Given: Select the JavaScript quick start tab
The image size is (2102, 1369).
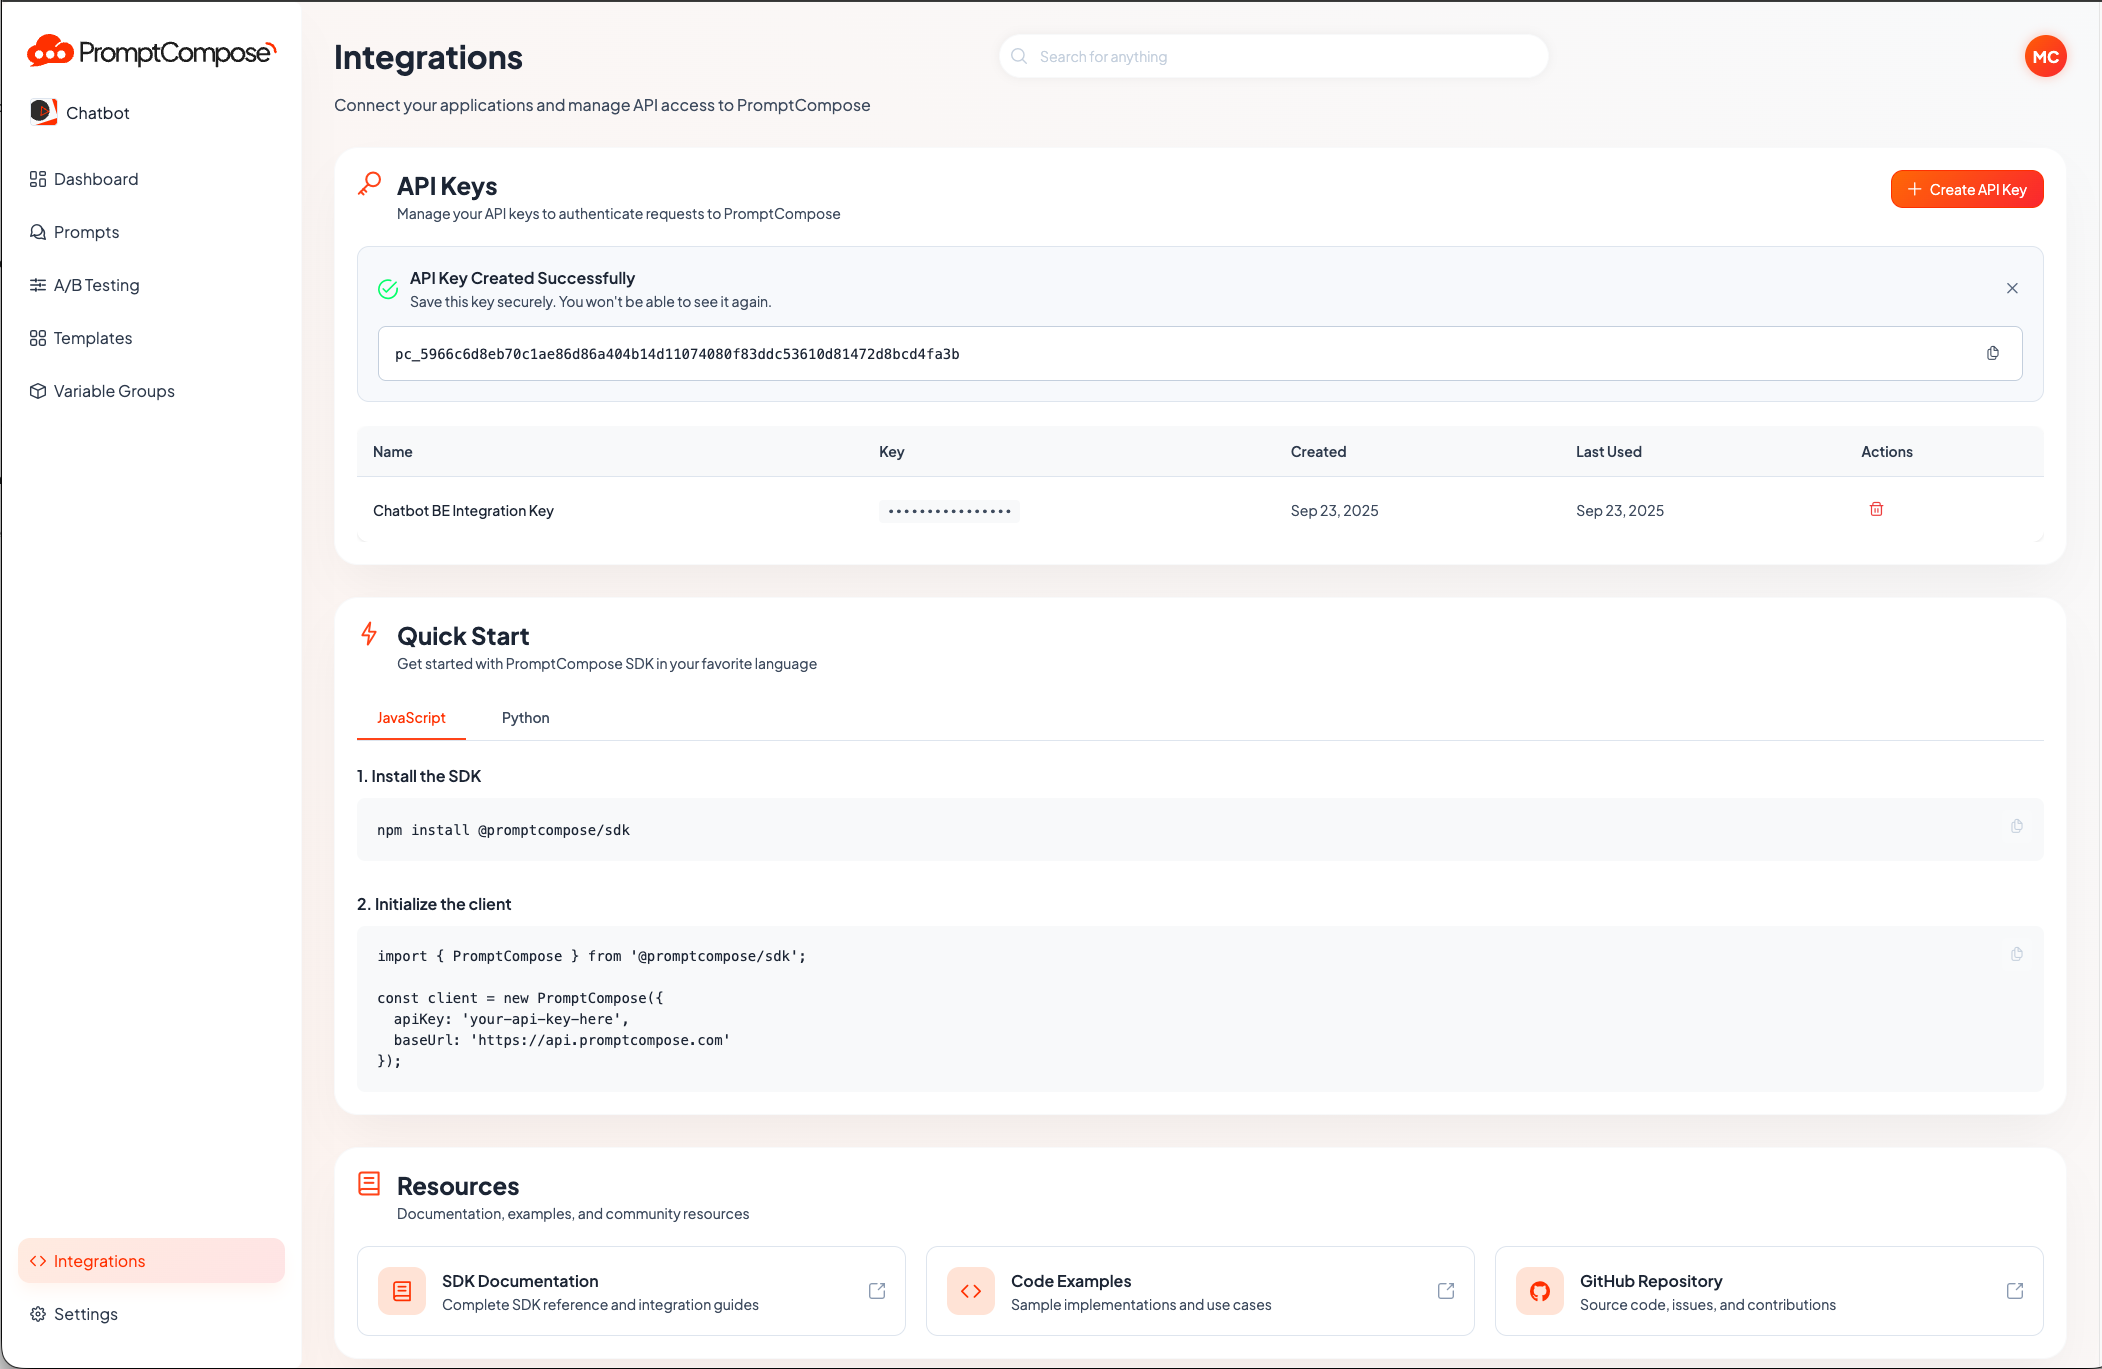Looking at the screenshot, I should [x=411, y=717].
